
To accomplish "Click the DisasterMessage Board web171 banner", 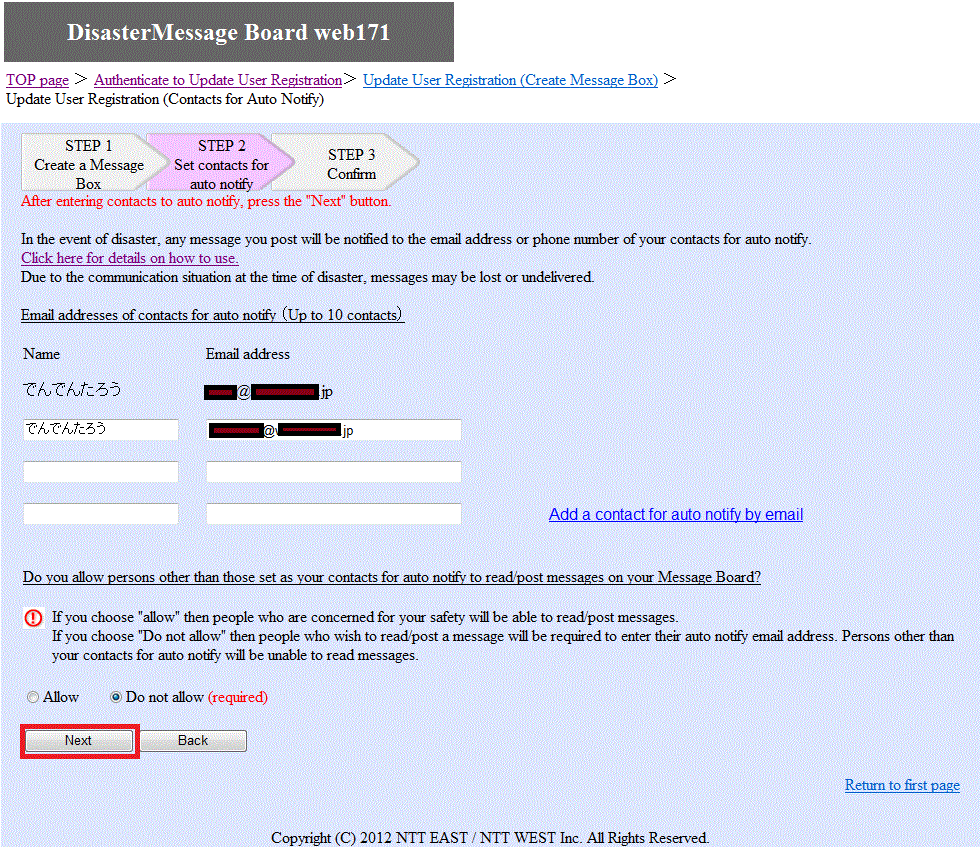I will (x=228, y=31).
